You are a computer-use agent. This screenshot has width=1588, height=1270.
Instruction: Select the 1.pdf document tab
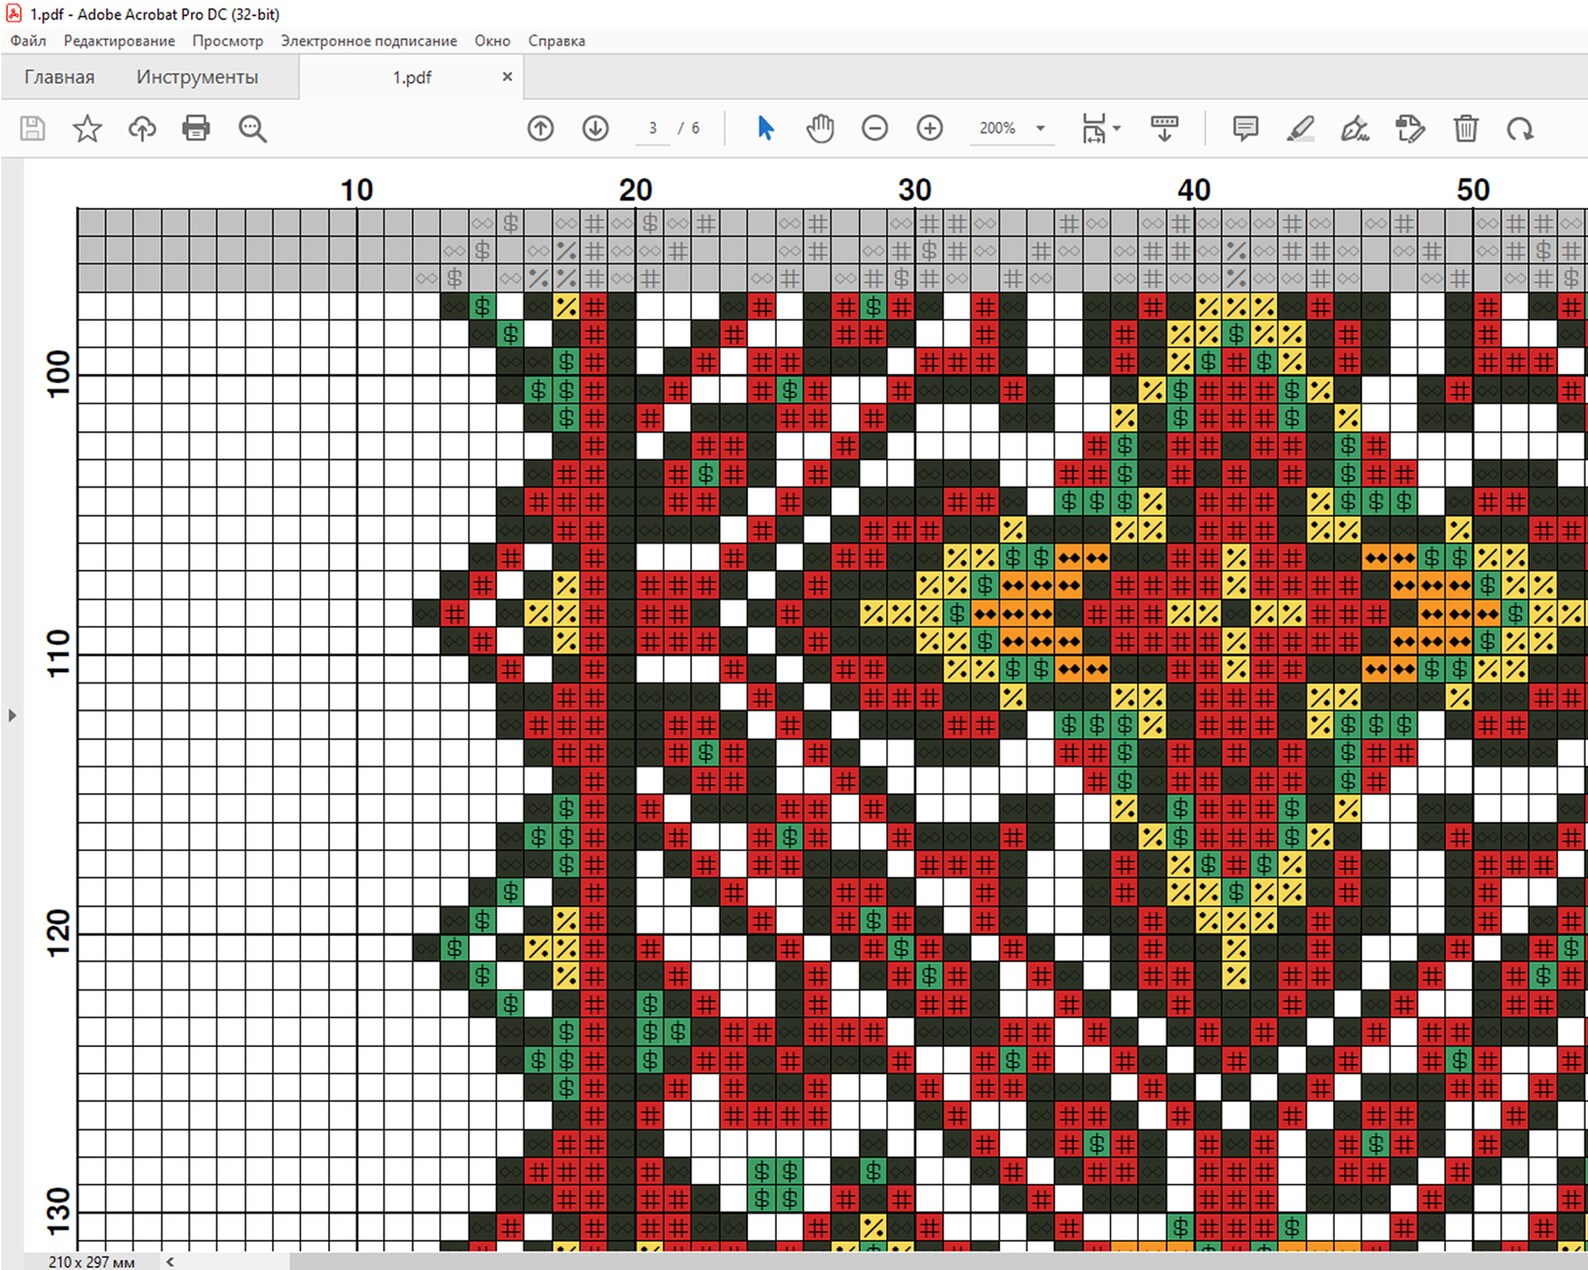[x=411, y=77]
